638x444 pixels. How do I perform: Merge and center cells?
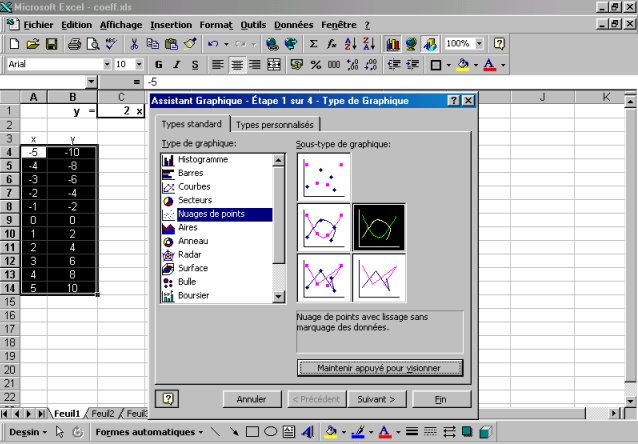(x=274, y=65)
